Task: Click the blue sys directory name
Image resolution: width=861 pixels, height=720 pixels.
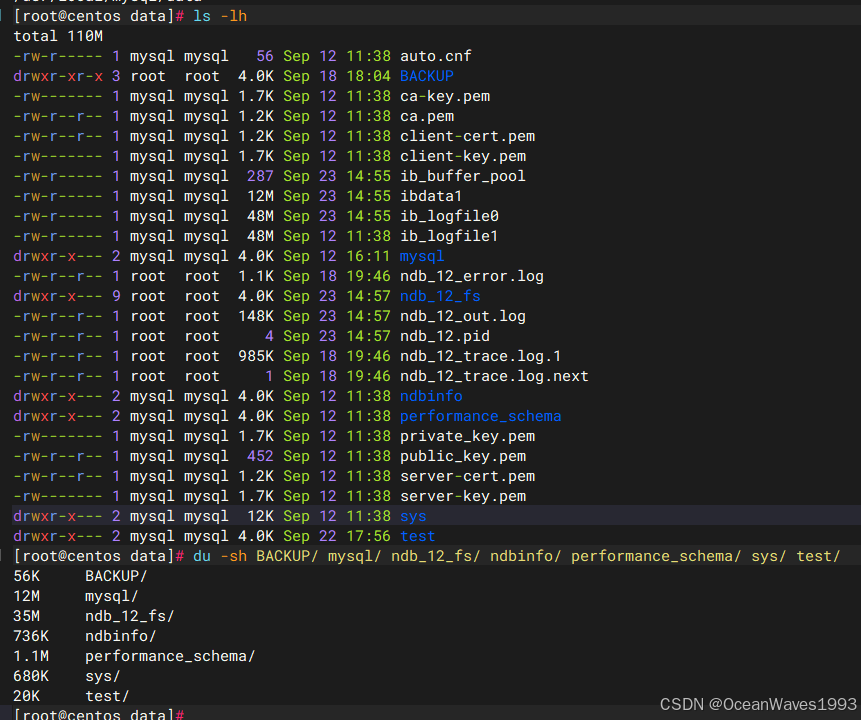Action: pos(413,516)
